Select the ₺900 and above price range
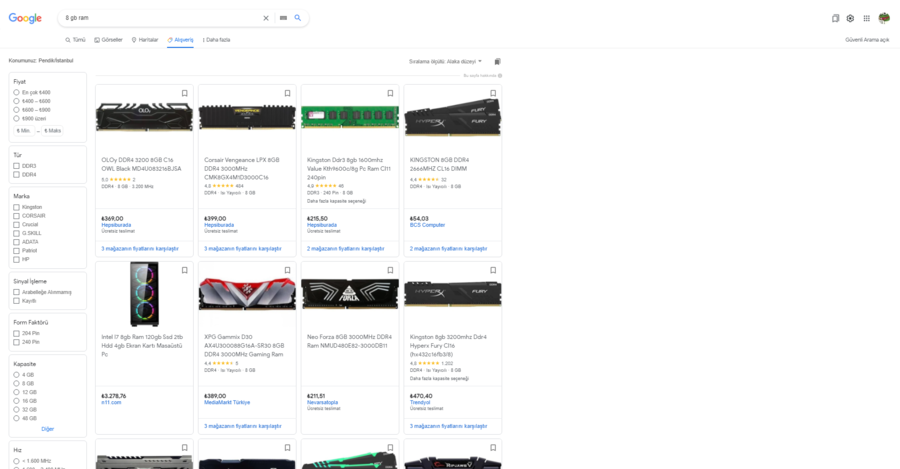The height and width of the screenshot is (469, 900). click(16, 118)
